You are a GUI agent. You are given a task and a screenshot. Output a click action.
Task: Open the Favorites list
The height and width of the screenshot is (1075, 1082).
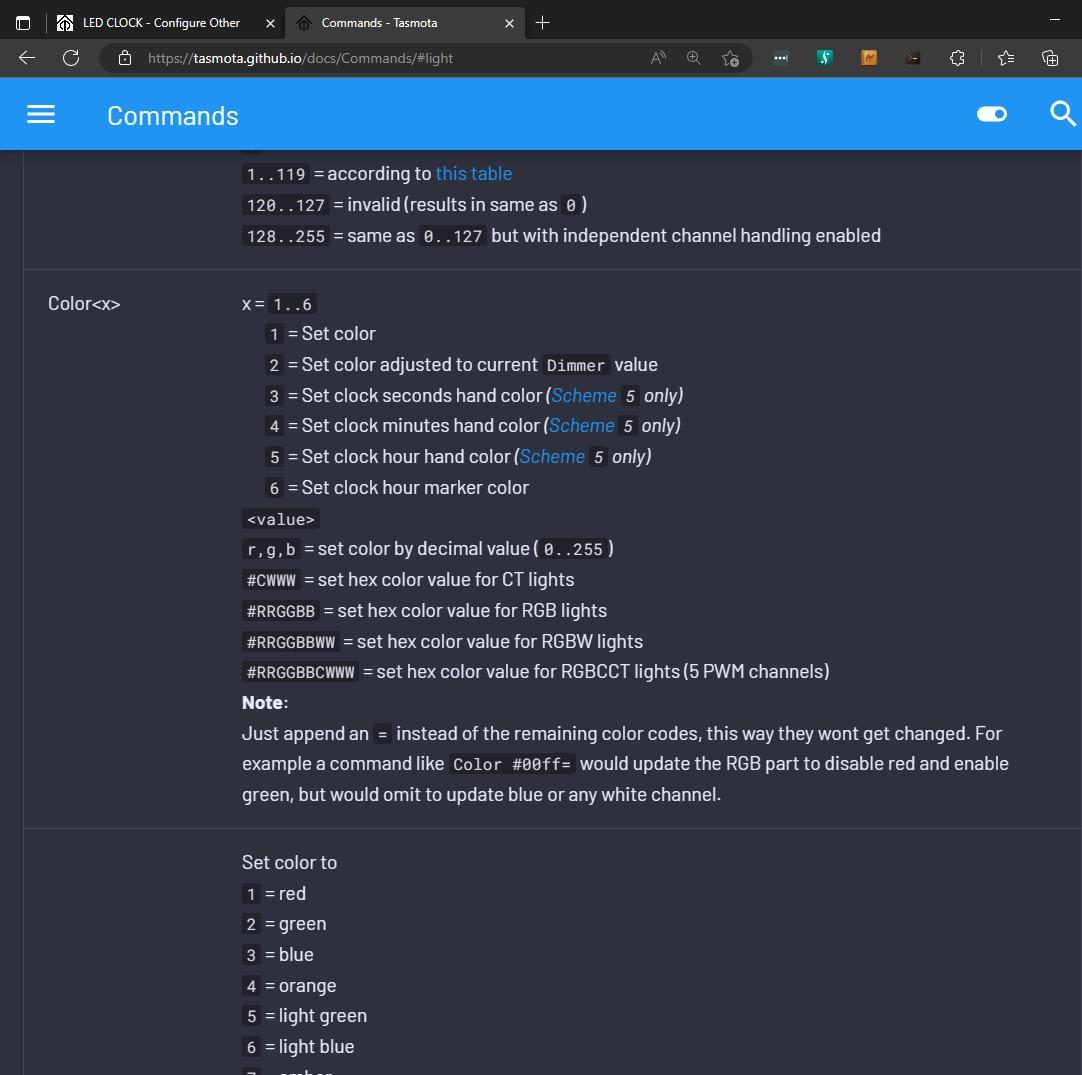[1006, 58]
